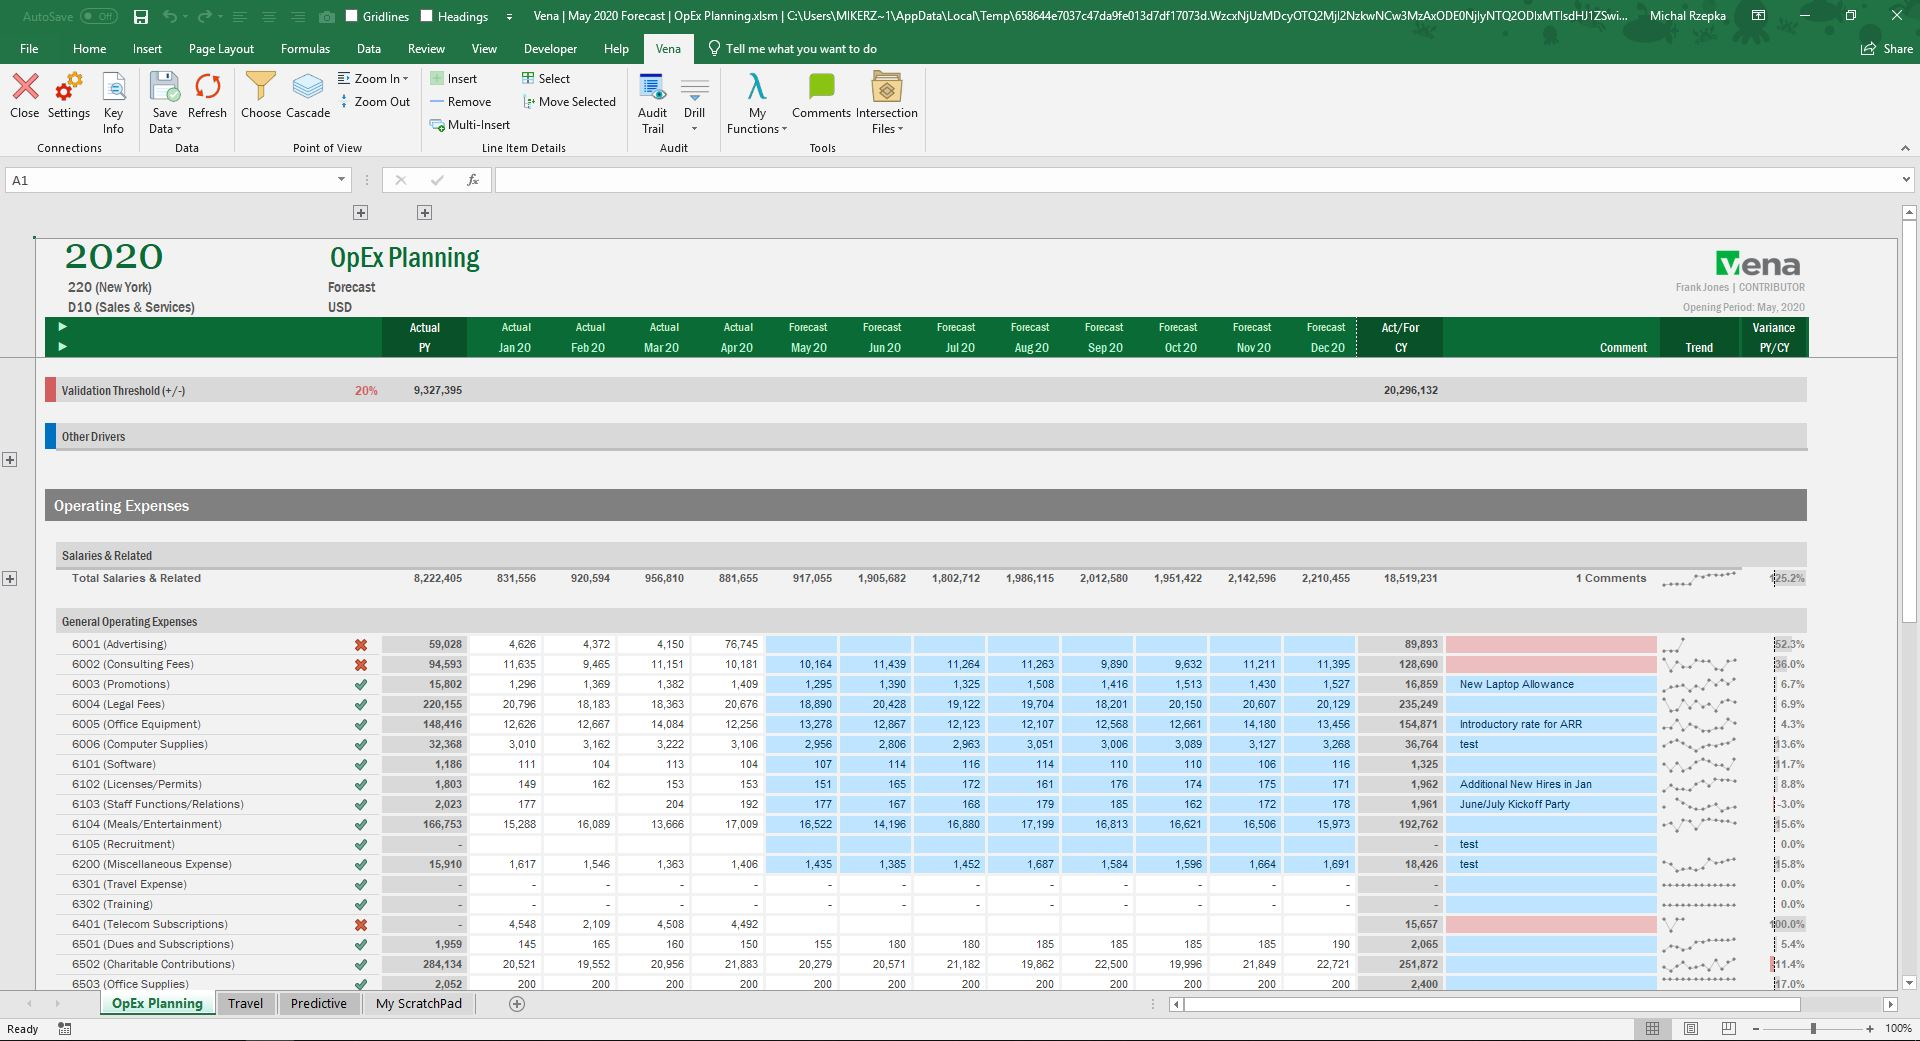Click the Move Selected button

569,102
